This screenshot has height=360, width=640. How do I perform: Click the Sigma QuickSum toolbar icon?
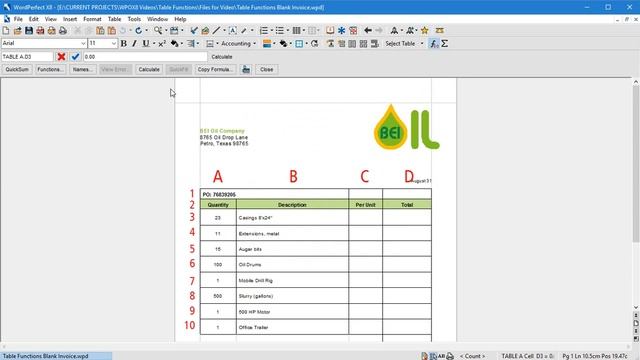point(445,43)
